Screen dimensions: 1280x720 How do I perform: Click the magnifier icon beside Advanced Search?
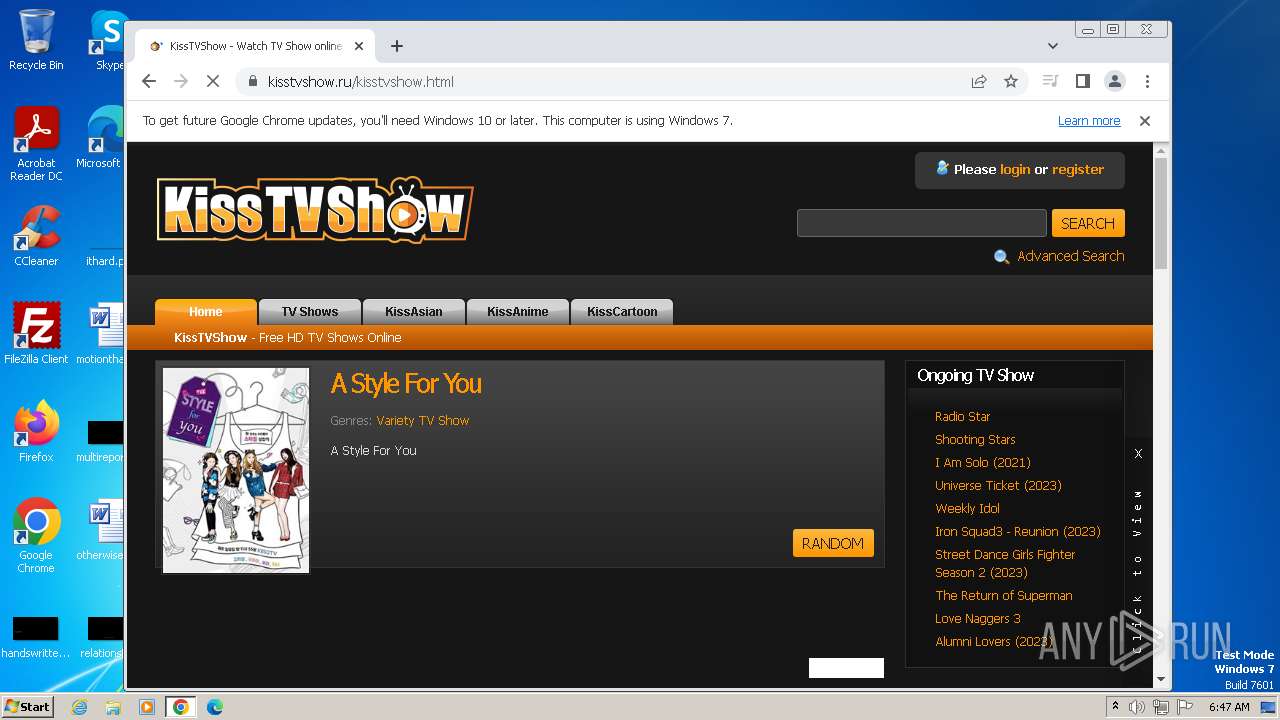pos(1001,257)
